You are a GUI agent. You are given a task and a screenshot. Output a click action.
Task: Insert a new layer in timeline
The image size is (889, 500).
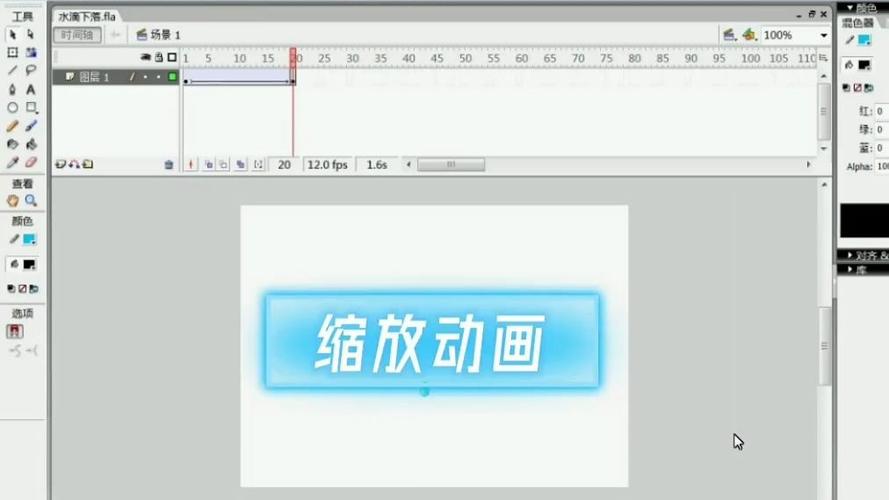tap(60, 164)
